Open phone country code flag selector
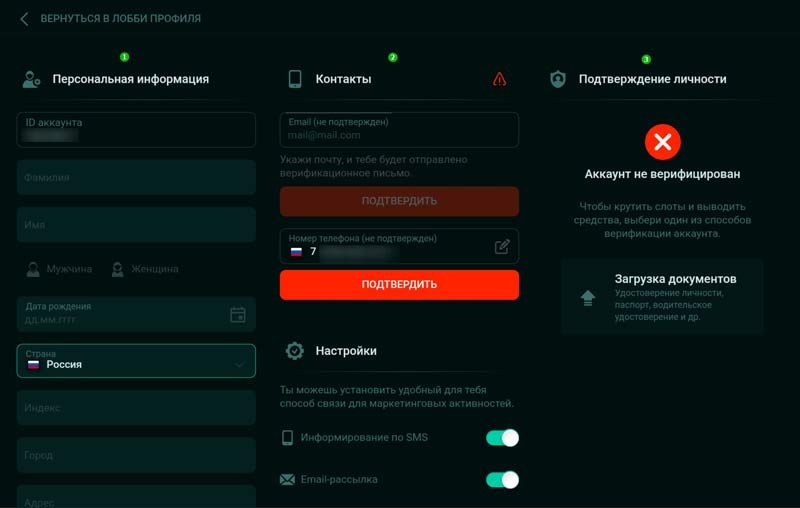 pyautogui.click(x=296, y=252)
